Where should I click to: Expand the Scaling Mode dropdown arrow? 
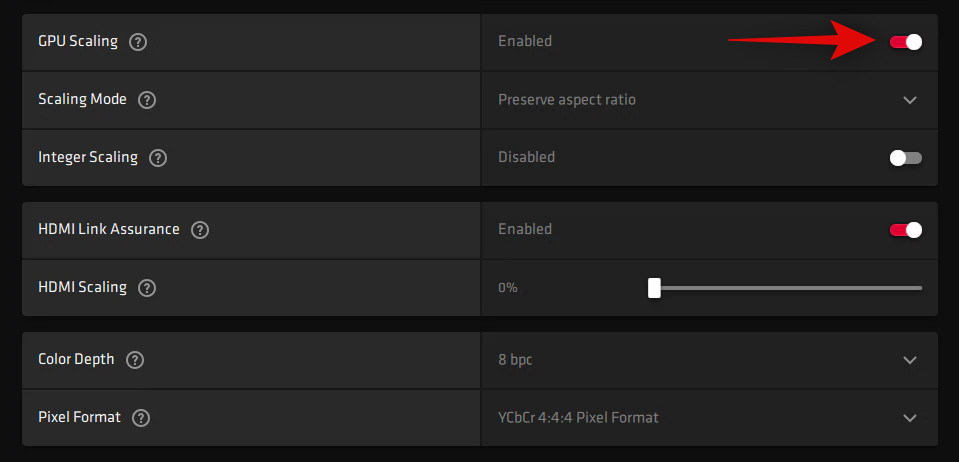[909, 100]
